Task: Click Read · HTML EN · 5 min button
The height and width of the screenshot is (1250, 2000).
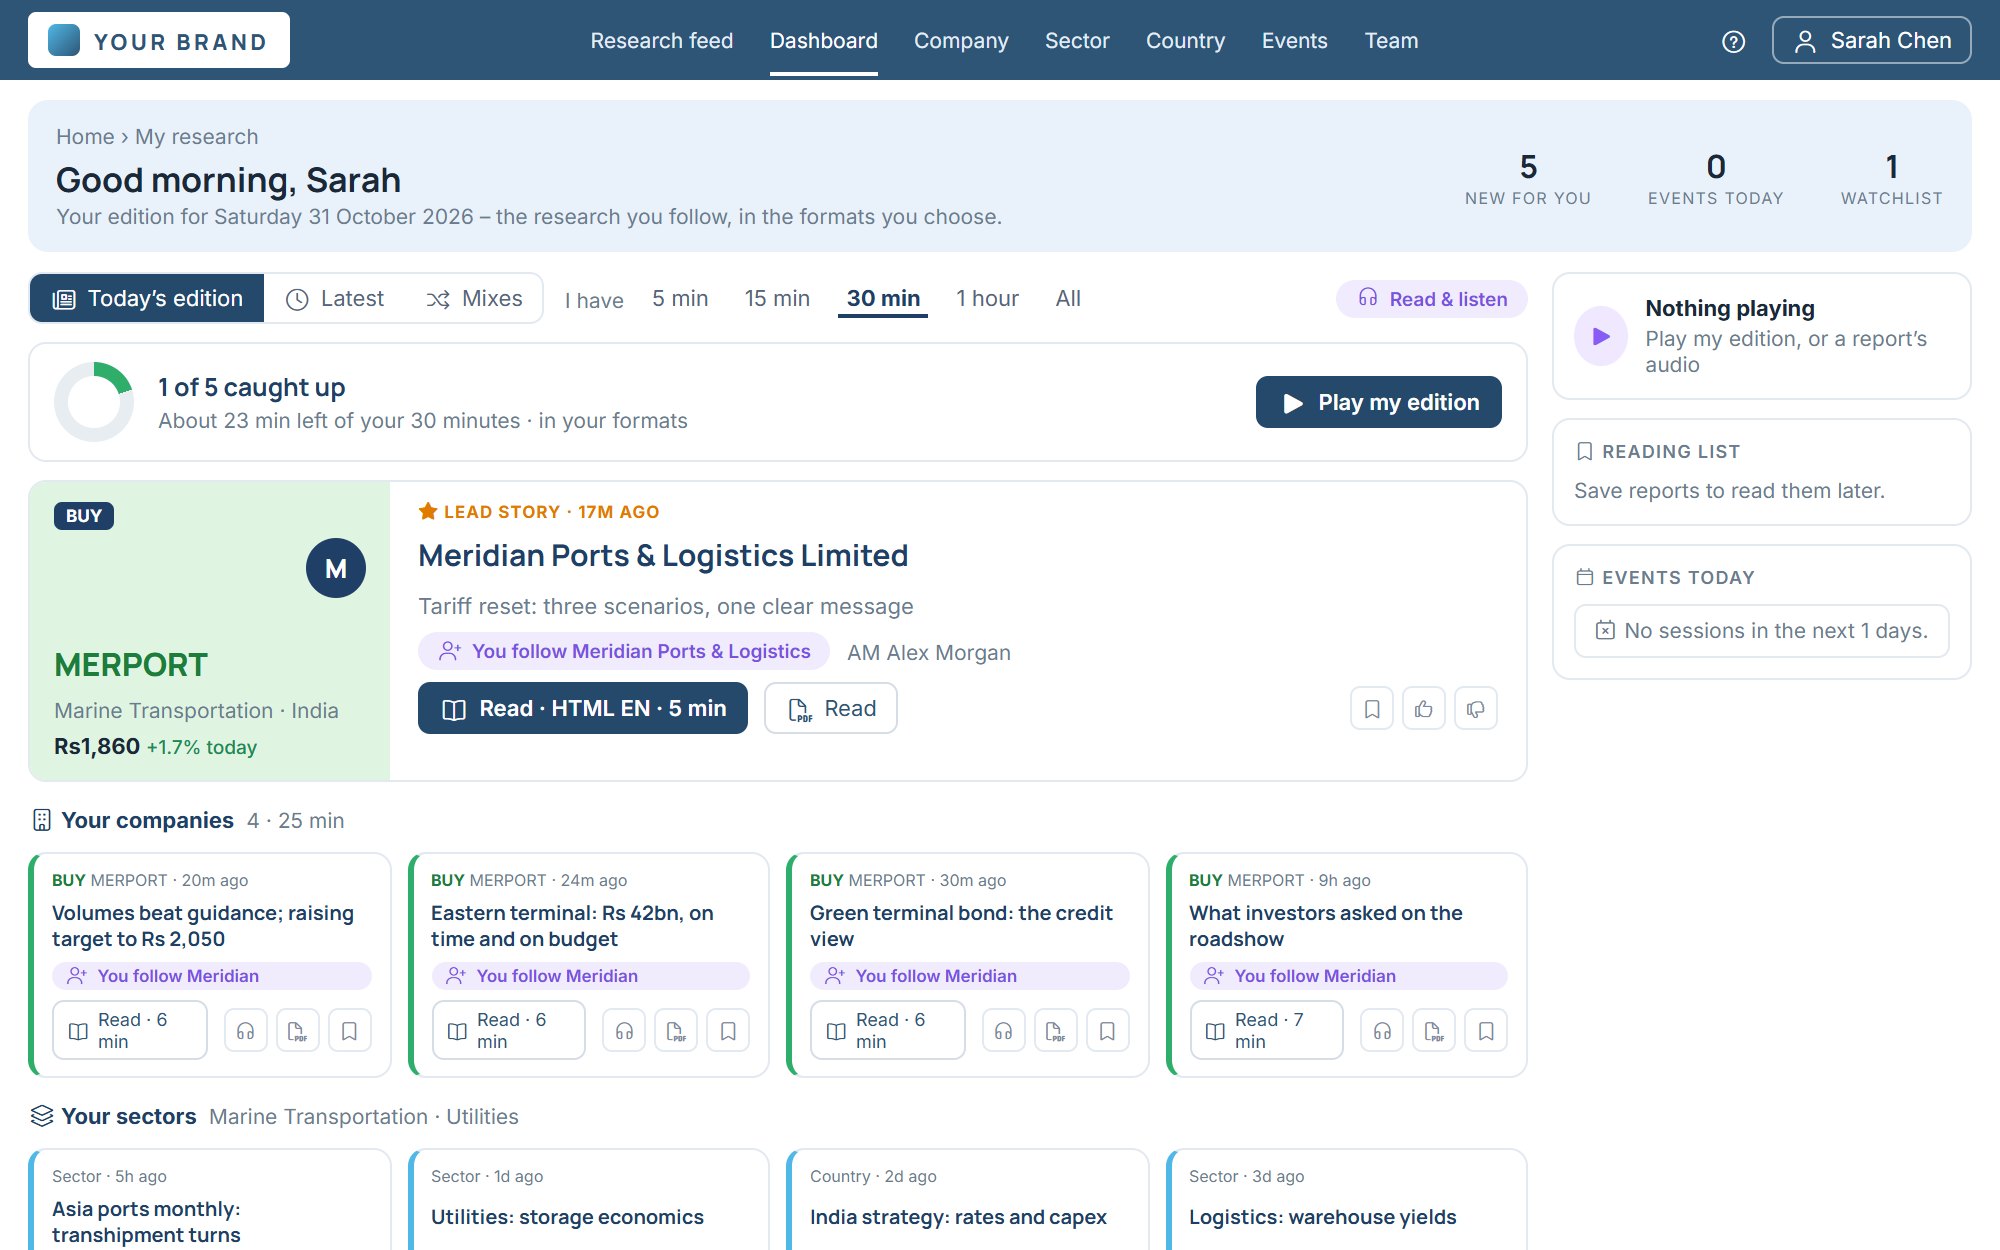Action: coord(583,708)
